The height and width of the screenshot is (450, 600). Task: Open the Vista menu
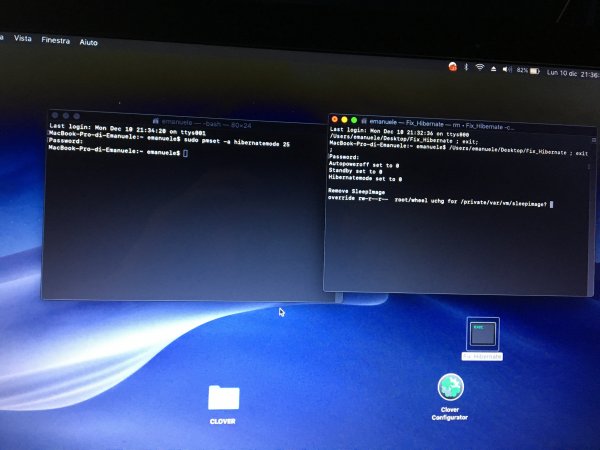tap(23, 38)
